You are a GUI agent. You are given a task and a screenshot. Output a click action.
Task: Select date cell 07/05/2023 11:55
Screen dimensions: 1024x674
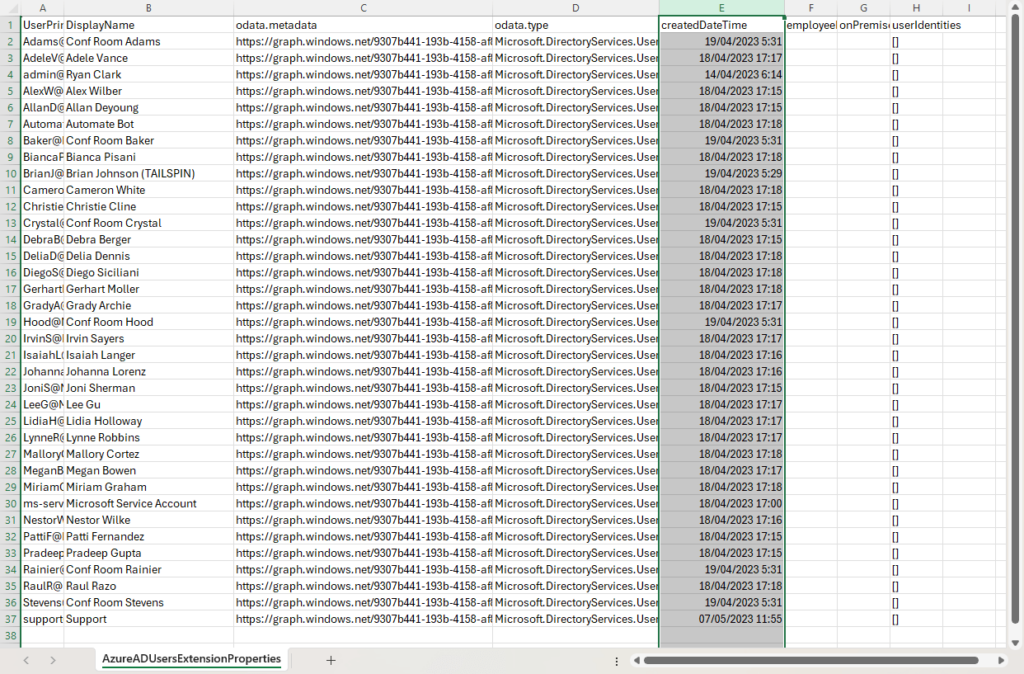[x=722, y=619]
